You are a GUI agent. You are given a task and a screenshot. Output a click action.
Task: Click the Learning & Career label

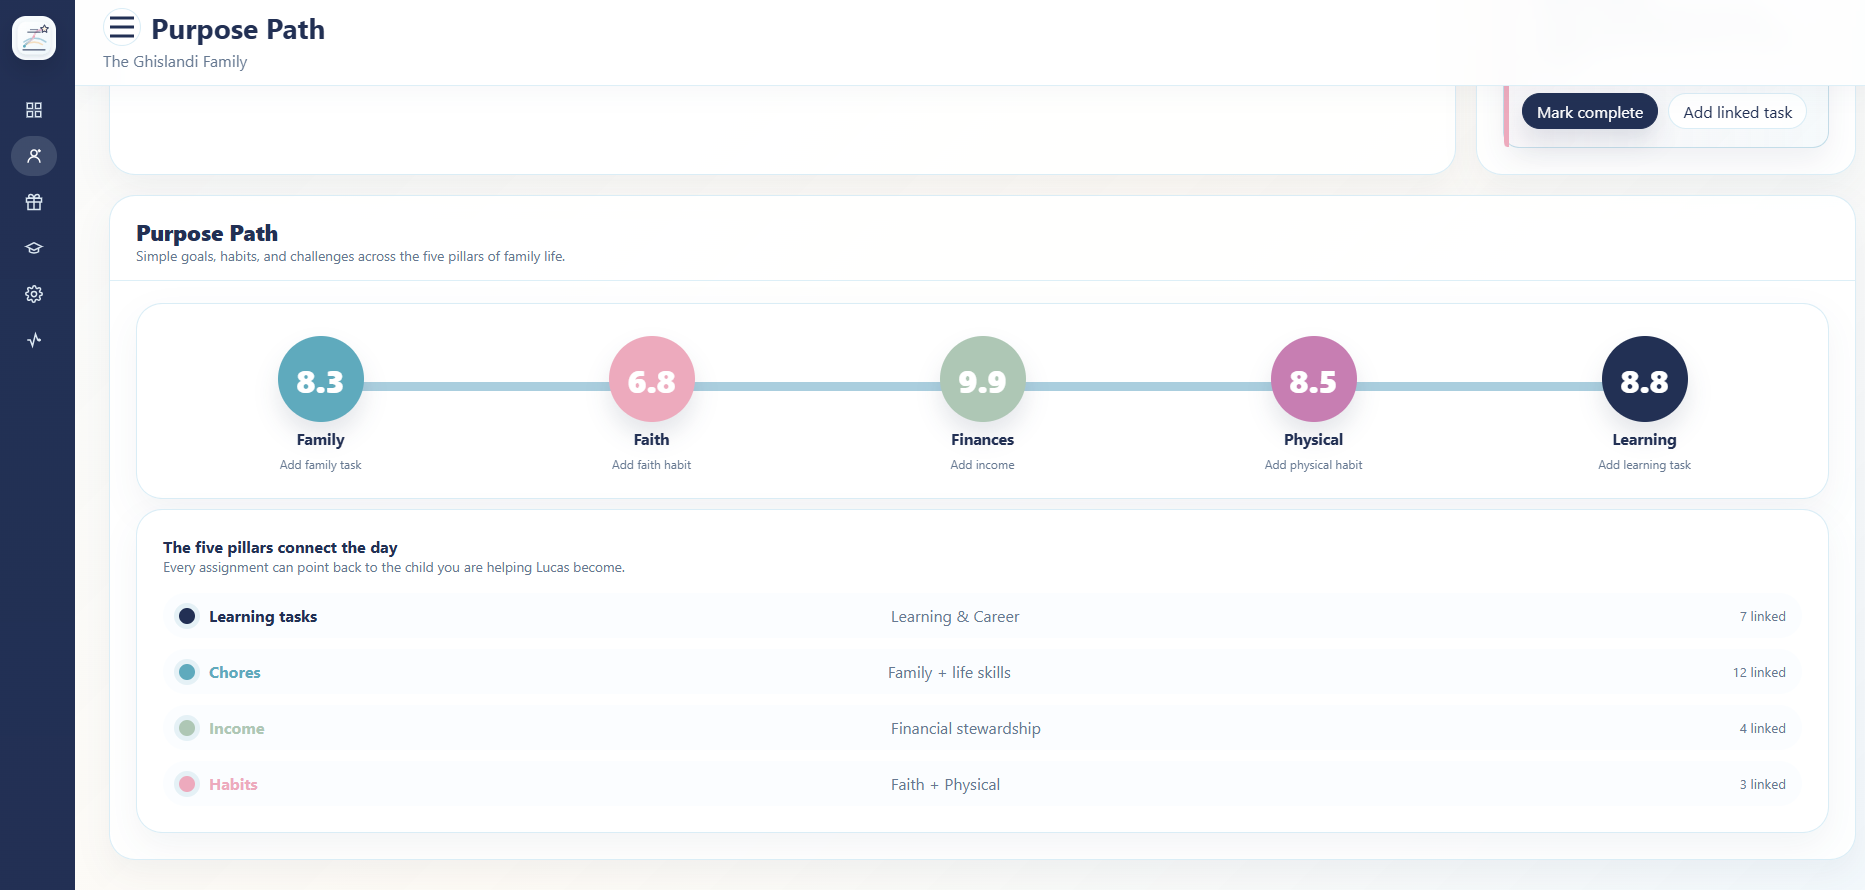click(955, 617)
